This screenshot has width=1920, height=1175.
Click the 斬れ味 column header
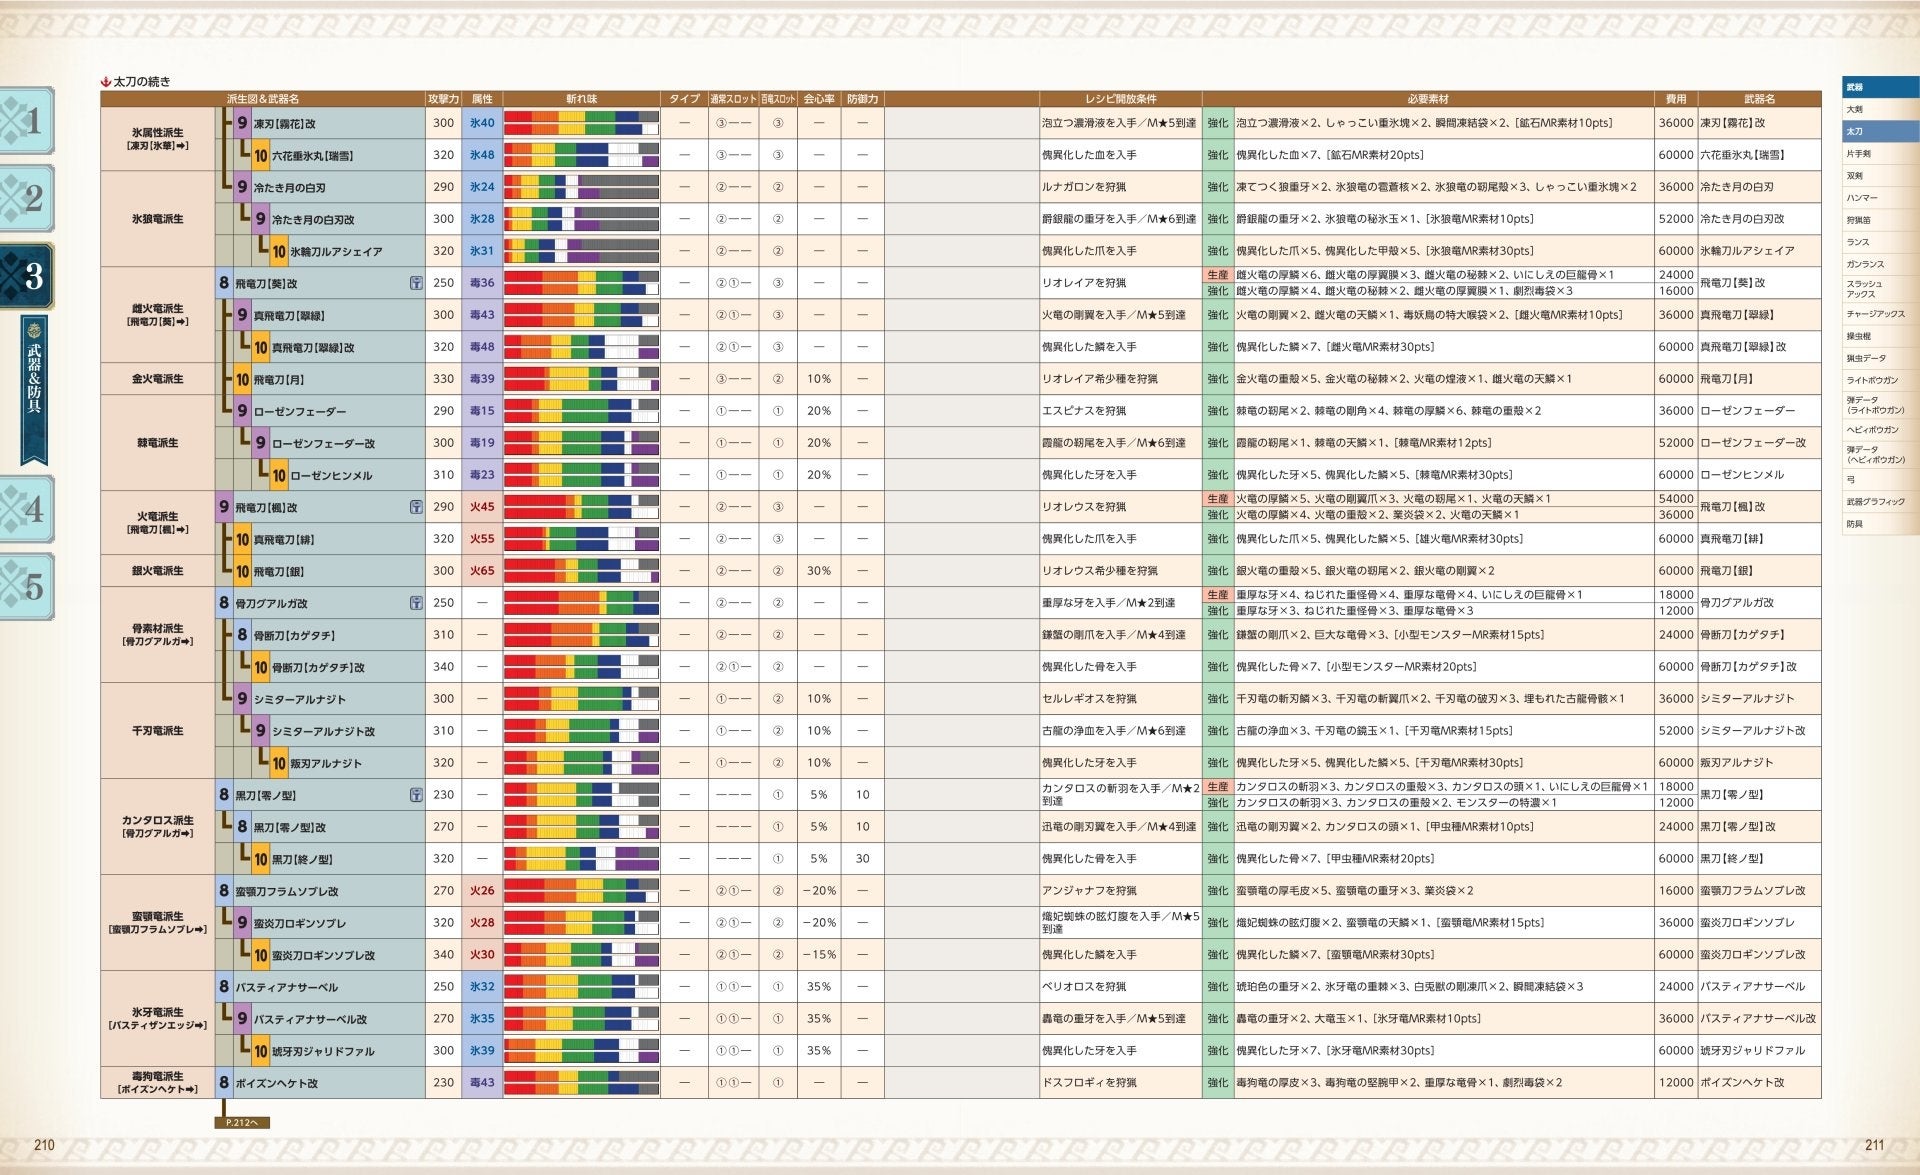coord(581,99)
